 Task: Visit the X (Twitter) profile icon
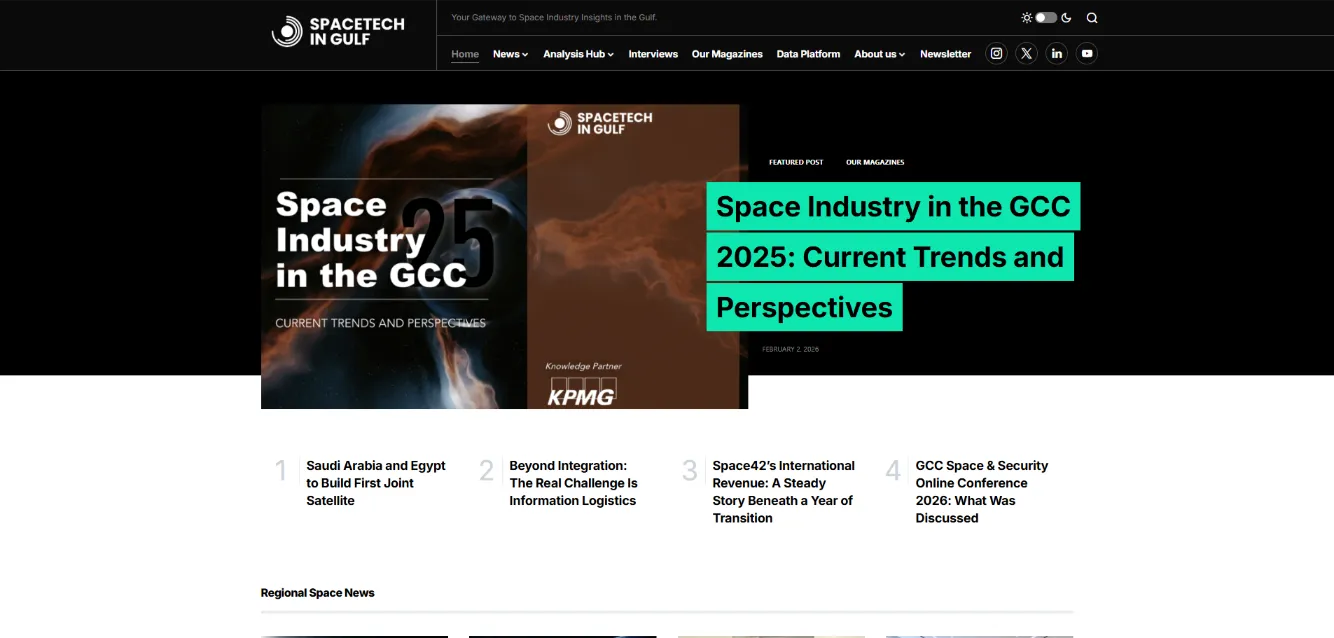tap(1026, 54)
